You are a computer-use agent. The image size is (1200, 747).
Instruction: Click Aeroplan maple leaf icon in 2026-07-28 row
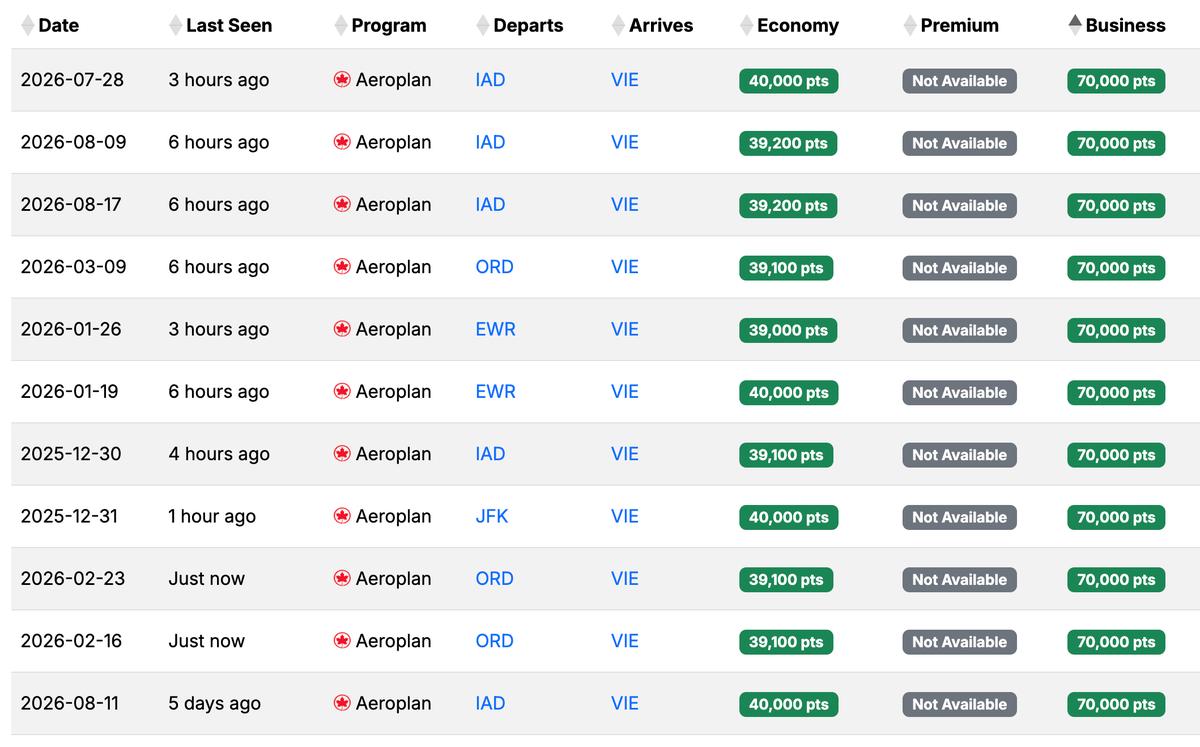tap(342, 80)
